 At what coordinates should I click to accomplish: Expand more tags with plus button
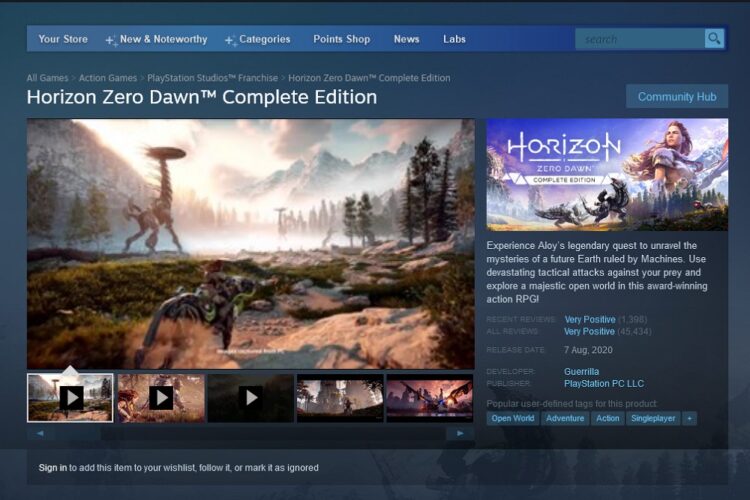(689, 419)
